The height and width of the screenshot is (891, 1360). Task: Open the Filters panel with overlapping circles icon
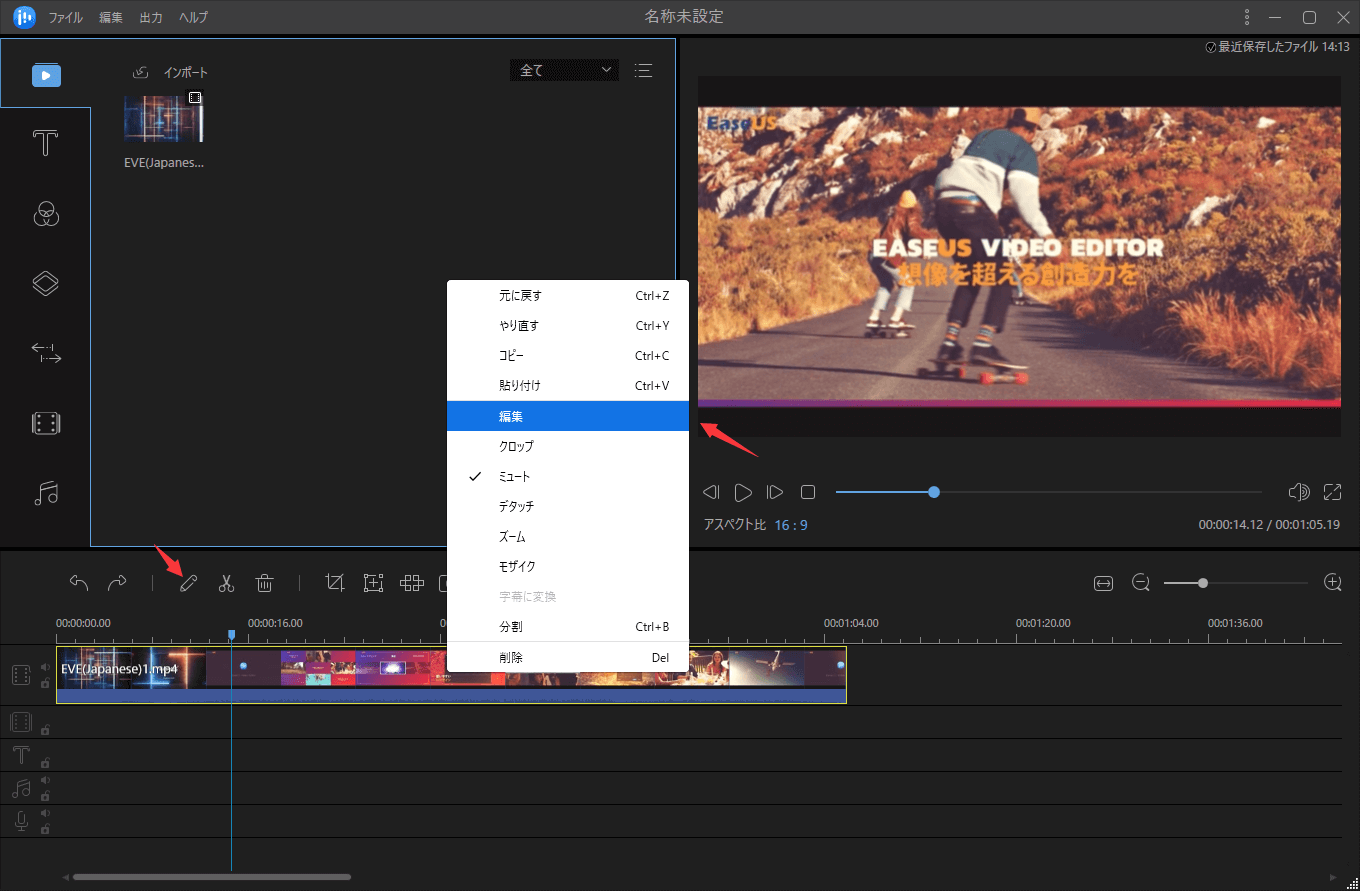[x=46, y=213]
